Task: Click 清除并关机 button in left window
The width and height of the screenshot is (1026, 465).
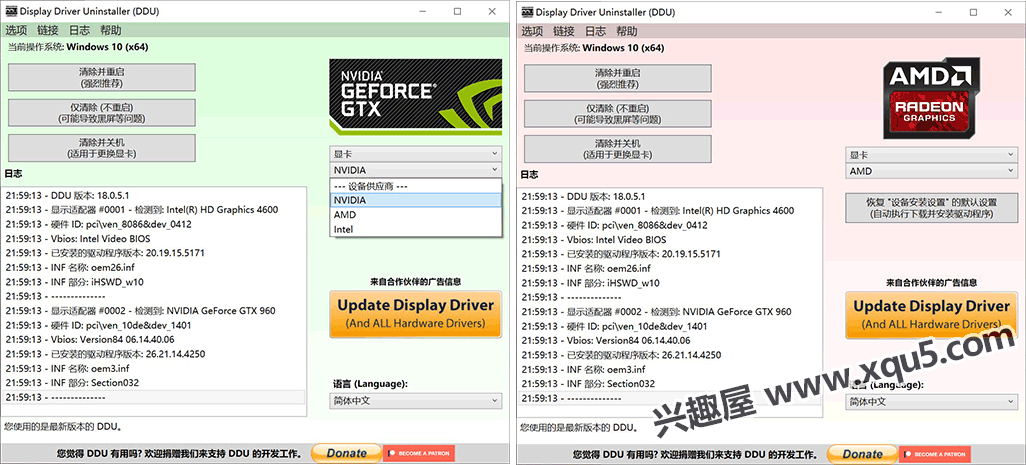Action: pyautogui.click(x=101, y=148)
